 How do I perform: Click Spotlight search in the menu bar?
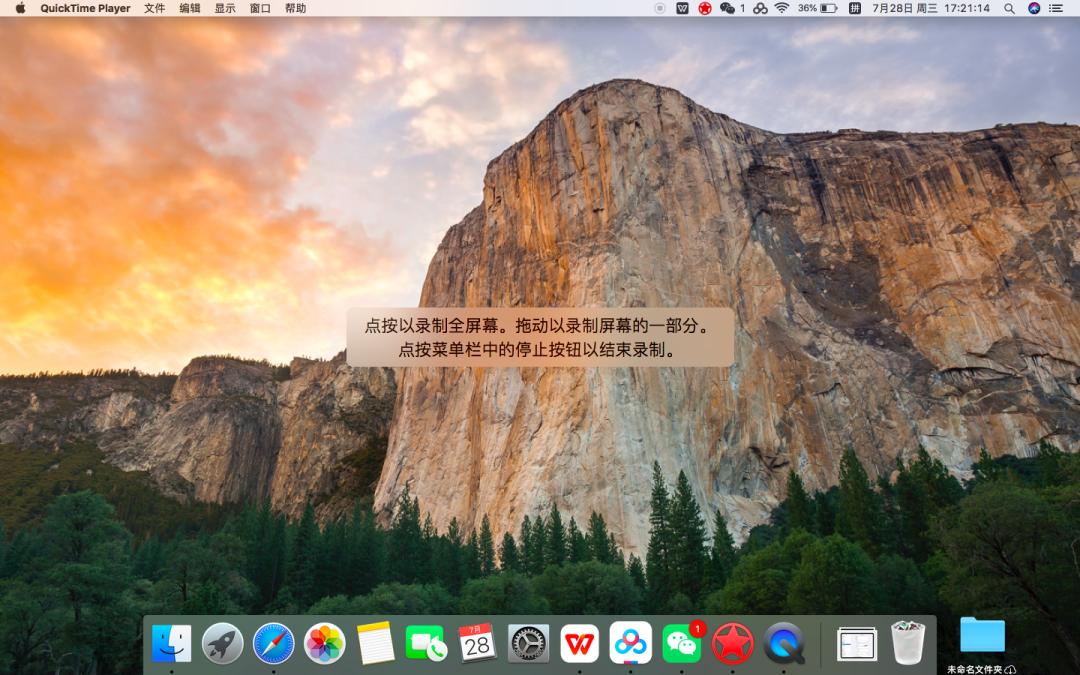[1010, 9]
